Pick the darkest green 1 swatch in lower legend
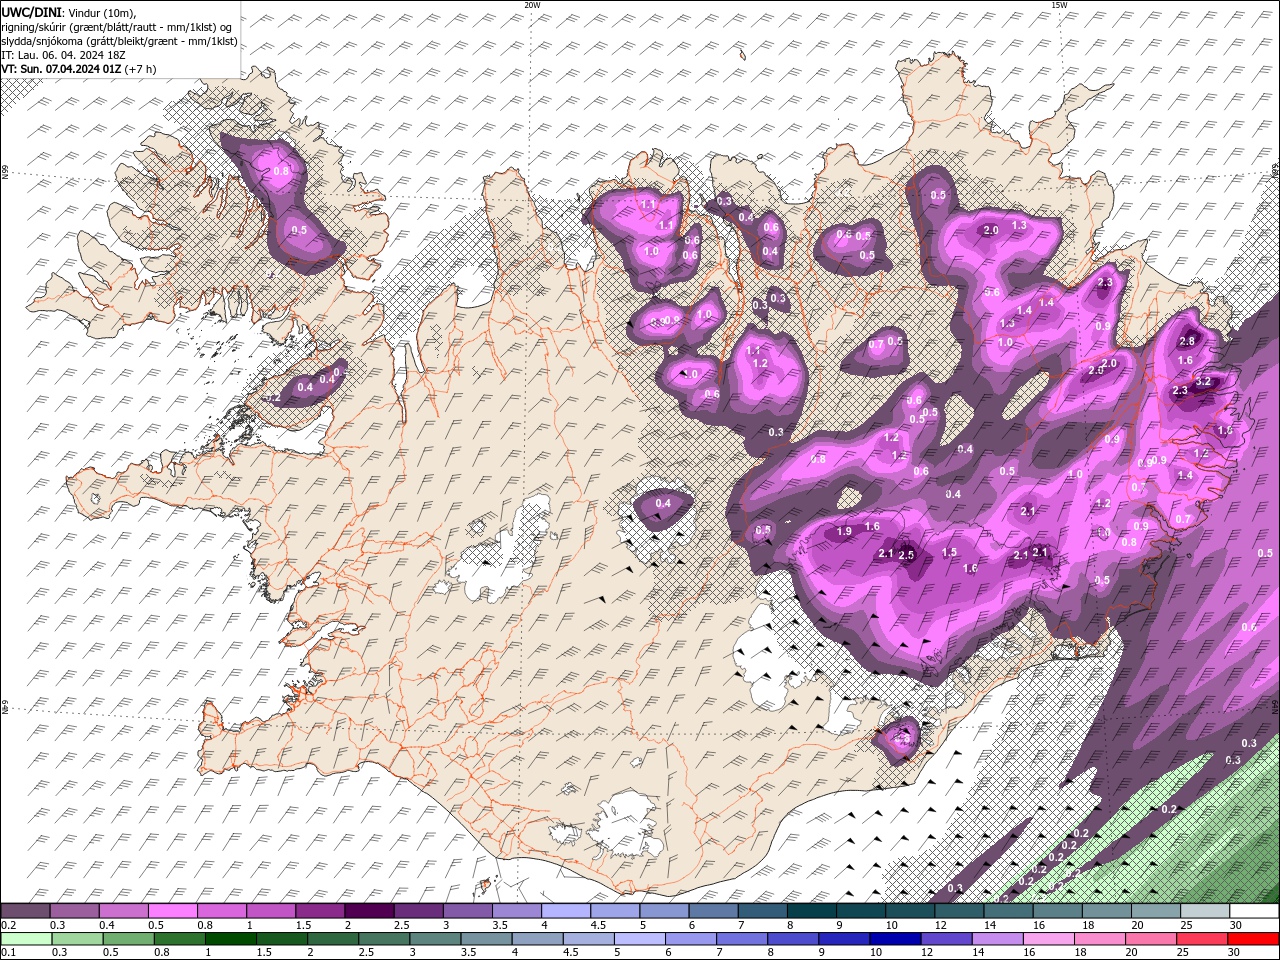This screenshot has height=960, width=1280. tap(232, 939)
